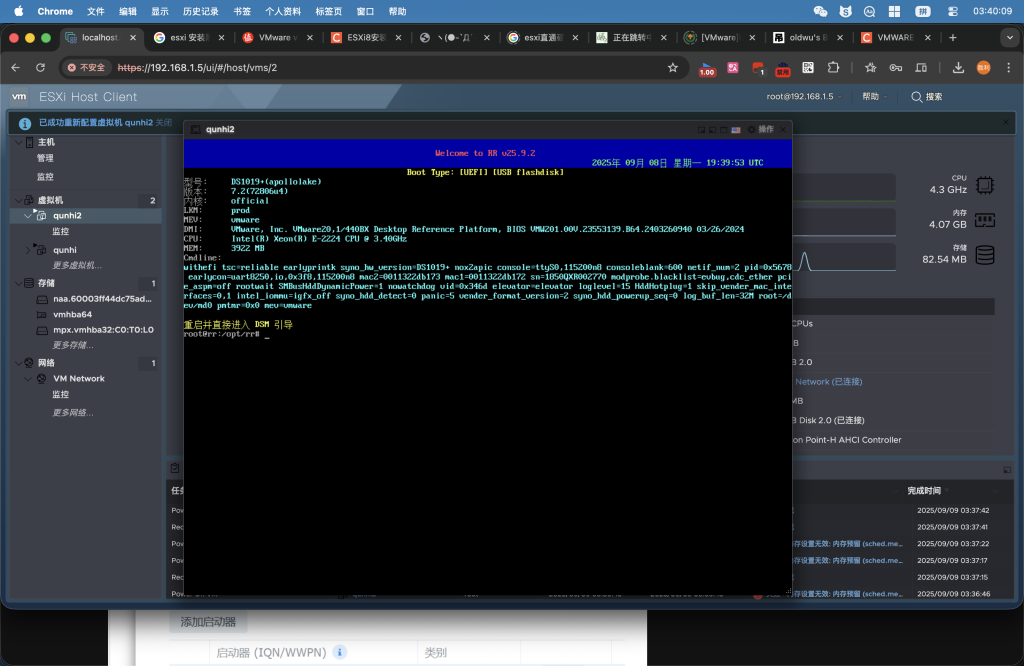Bookmark this page with the star icon
The image size is (1024, 666).
pos(673,68)
